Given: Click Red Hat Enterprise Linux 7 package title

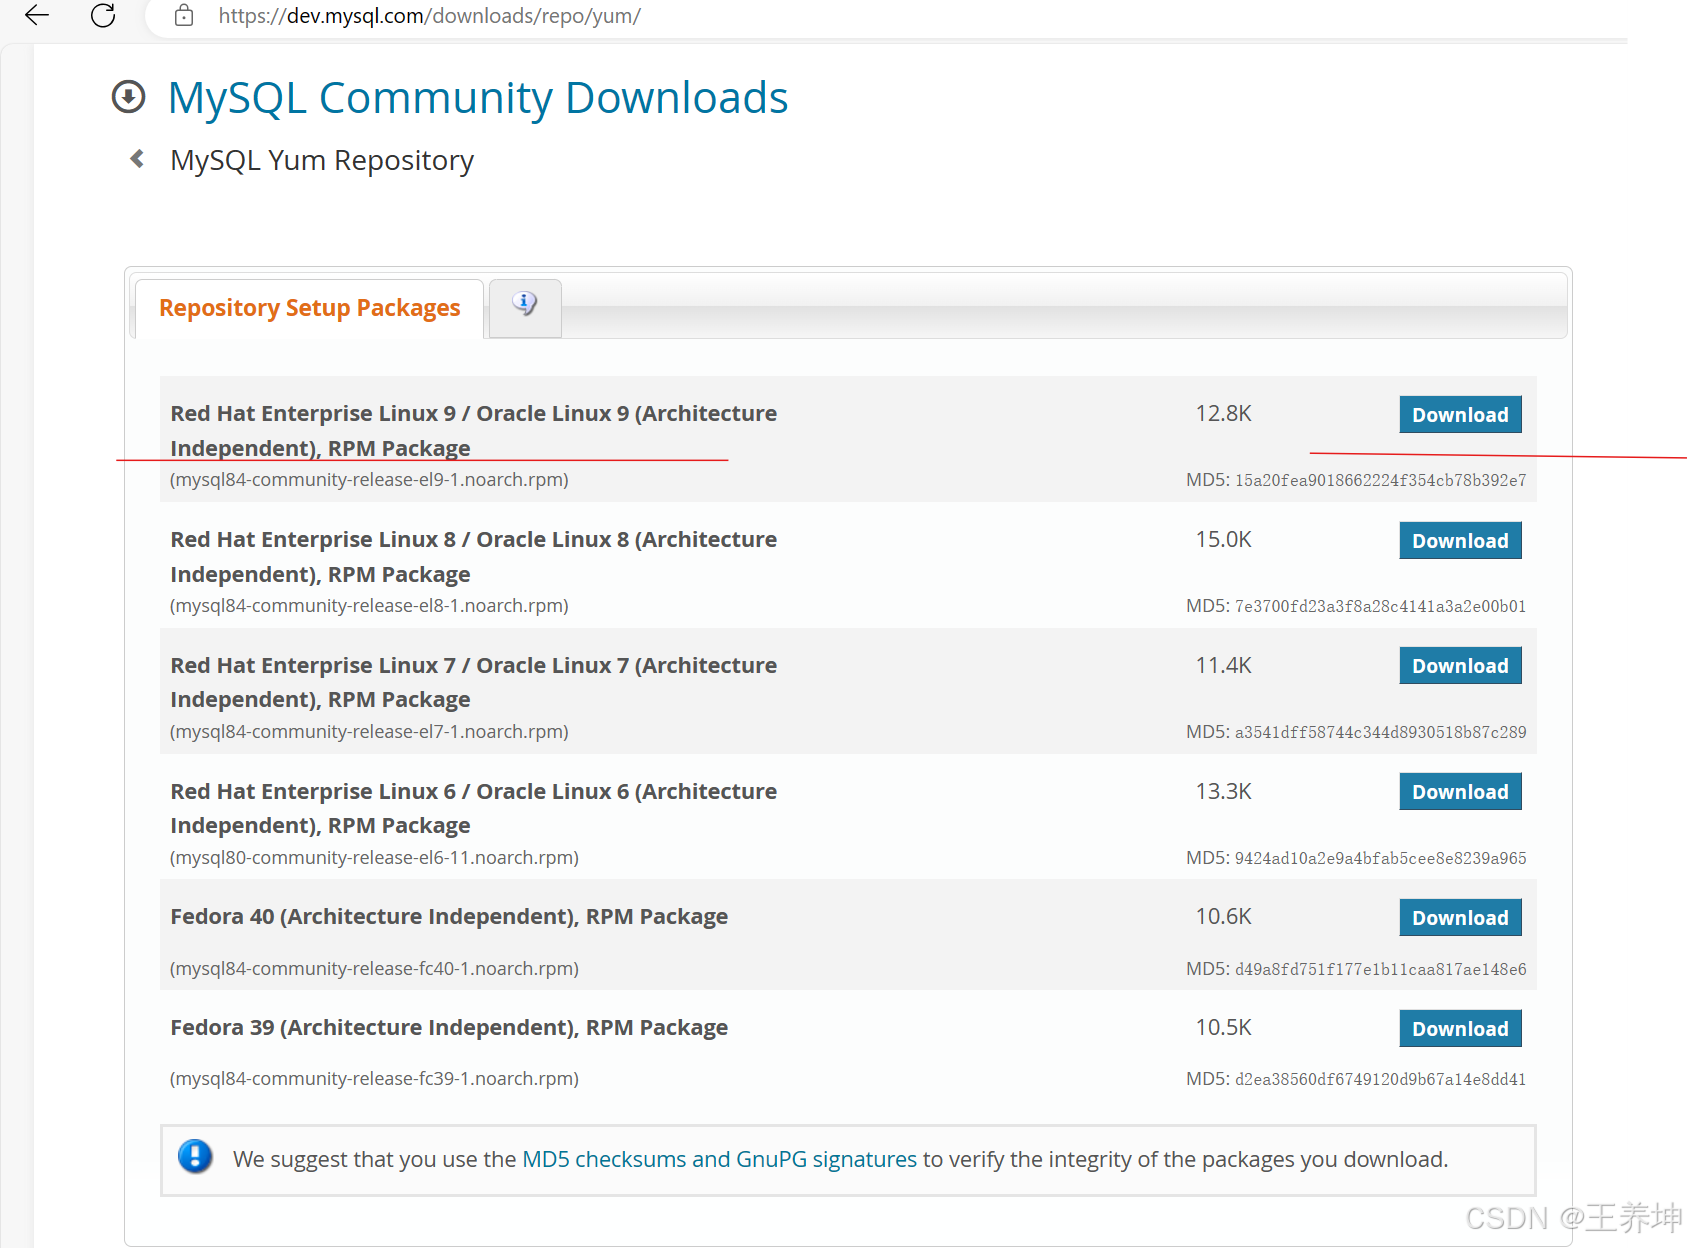Looking at the screenshot, I should (x=473, y=683).
